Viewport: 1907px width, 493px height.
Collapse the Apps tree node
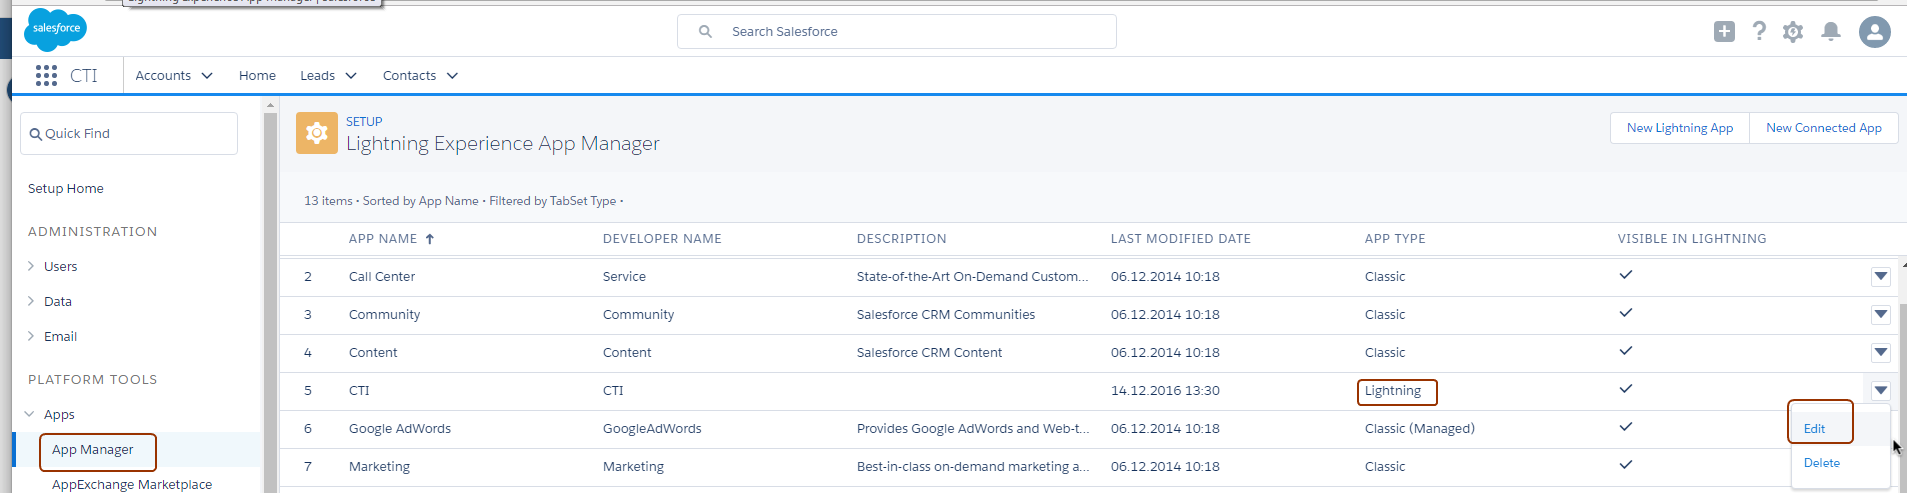(x=30, y=414)
